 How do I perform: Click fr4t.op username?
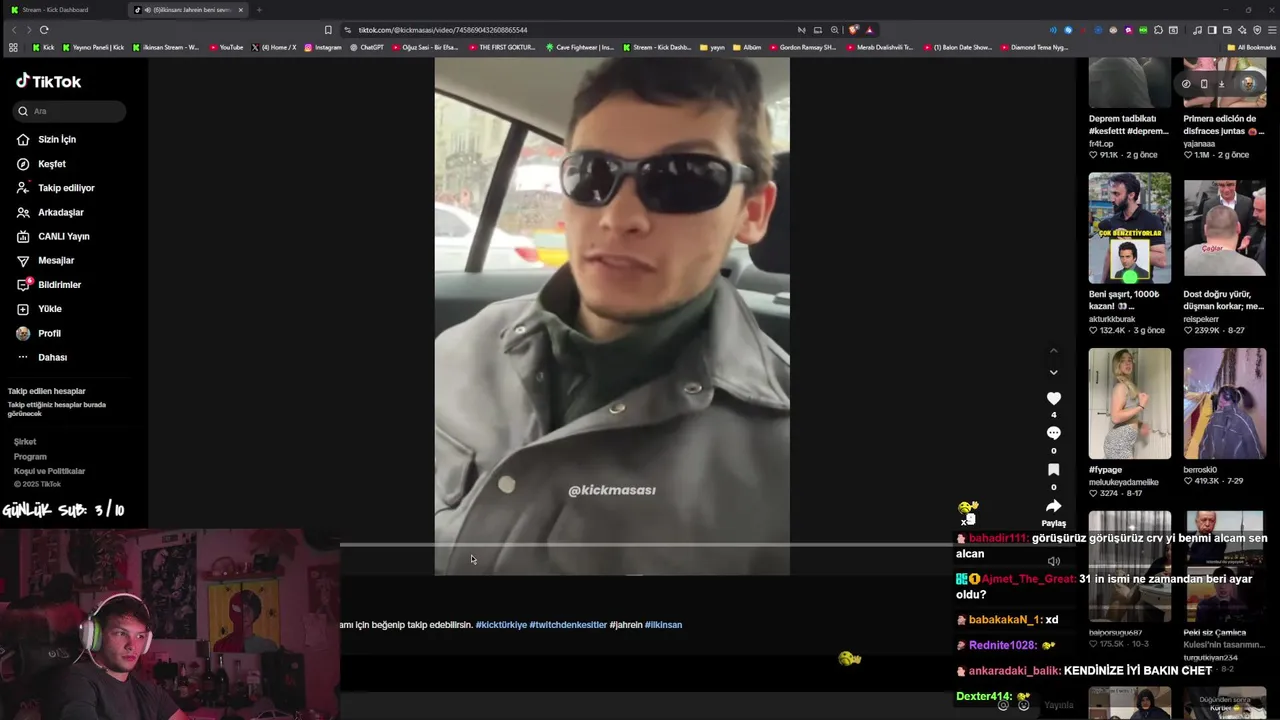(1101, 143)
